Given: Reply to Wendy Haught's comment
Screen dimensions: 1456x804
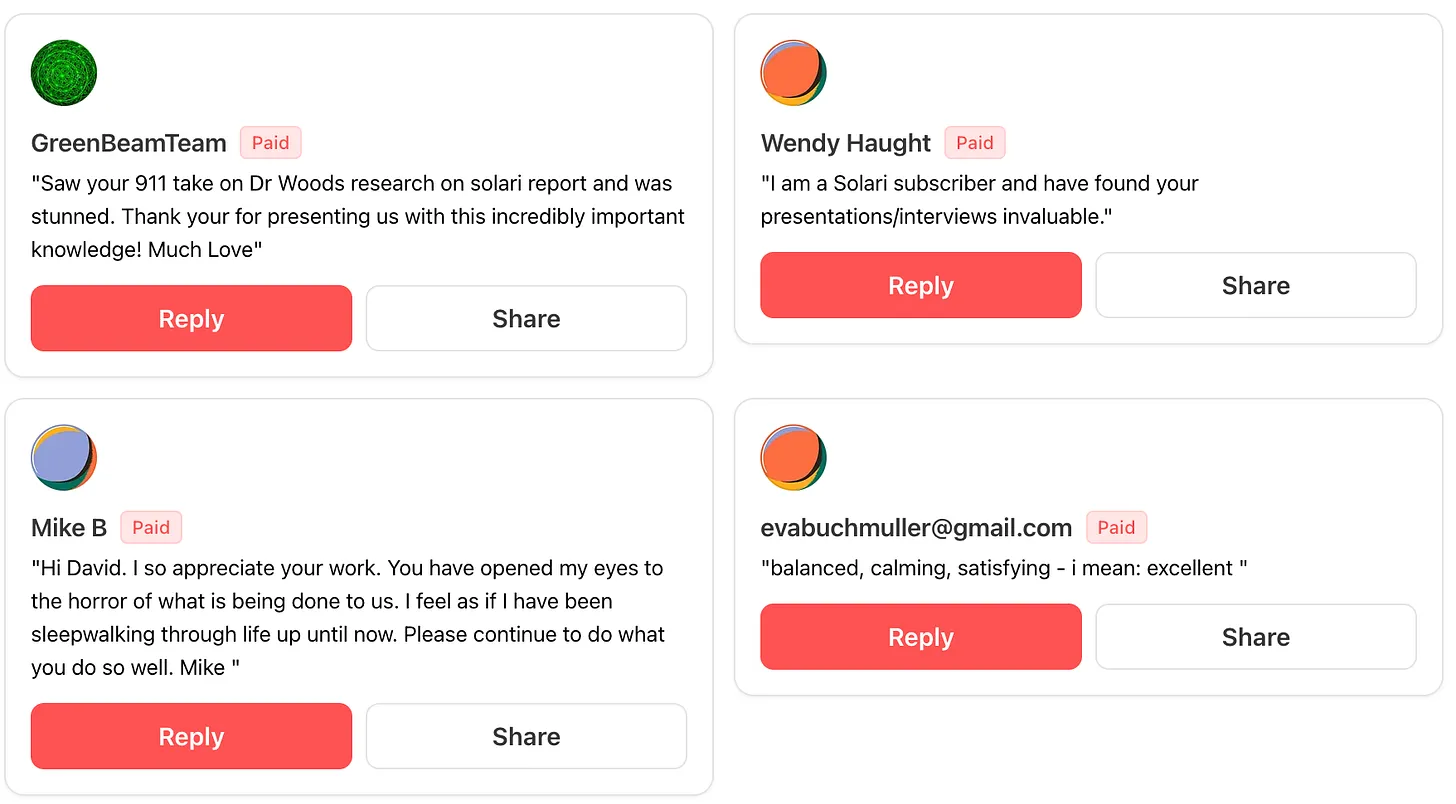Looking at the screenshot, I should [920, 286].
